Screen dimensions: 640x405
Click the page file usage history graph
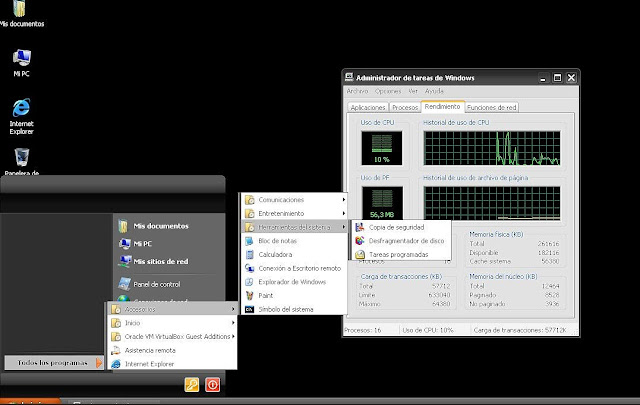492,203
